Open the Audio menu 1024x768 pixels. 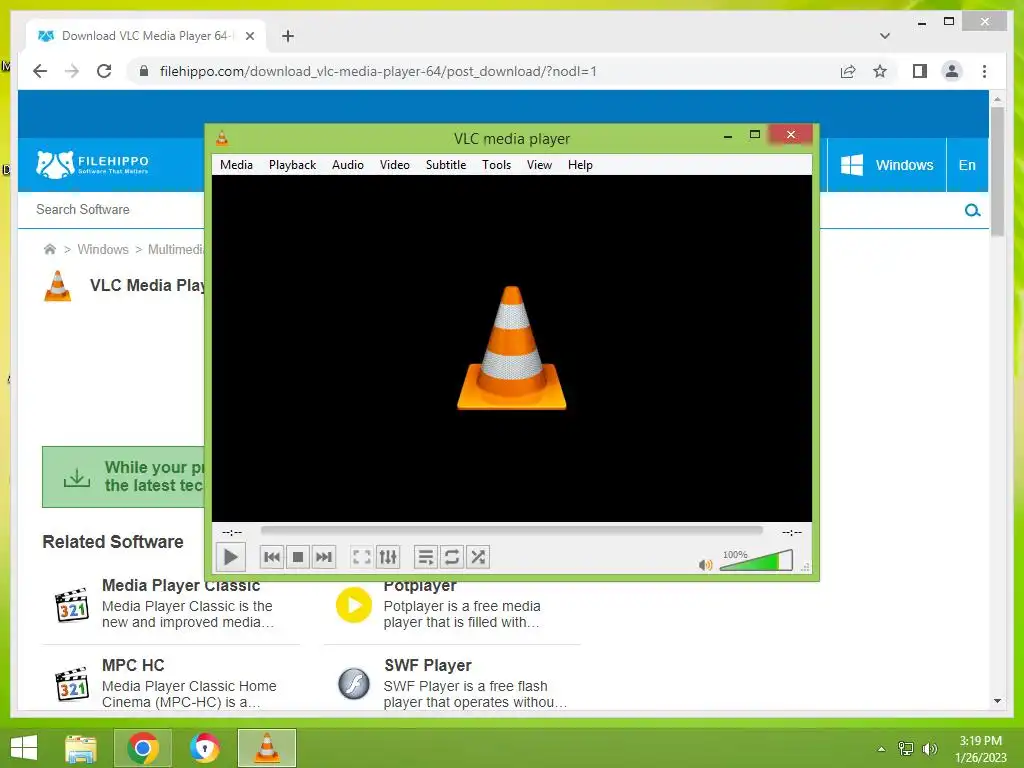(347, 165)
